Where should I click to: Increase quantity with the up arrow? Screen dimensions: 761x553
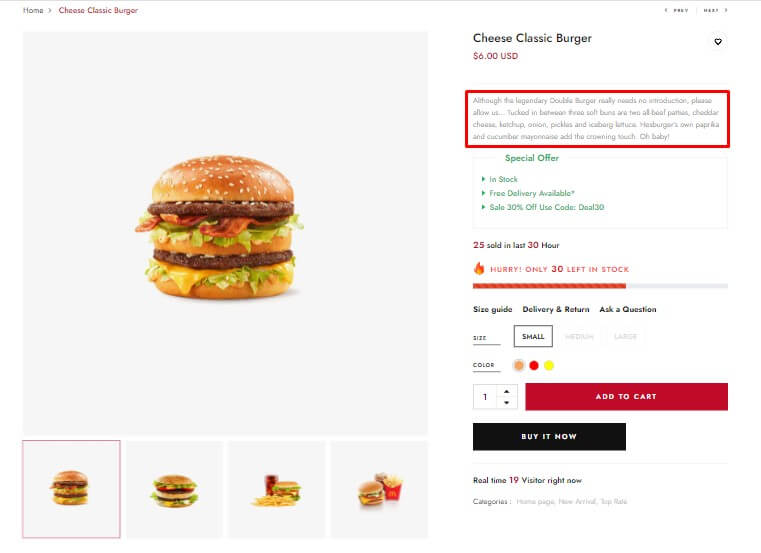click(x=507, y=391)
